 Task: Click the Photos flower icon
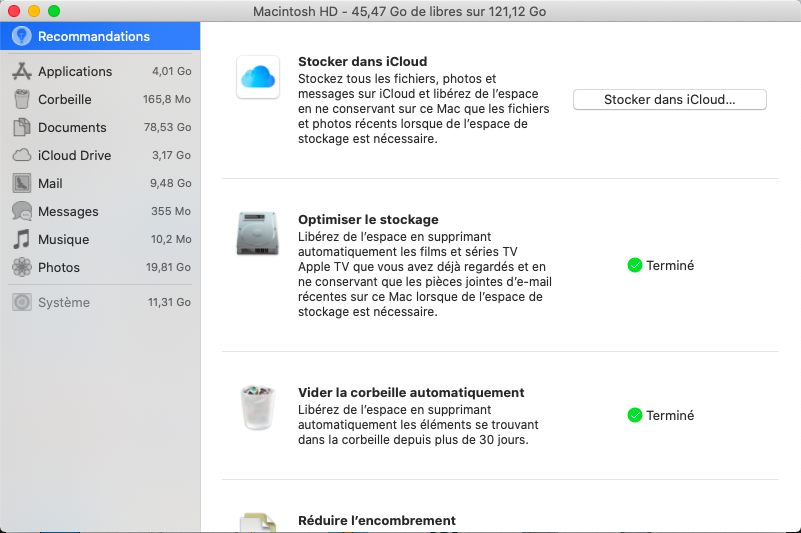click(21, 267)
